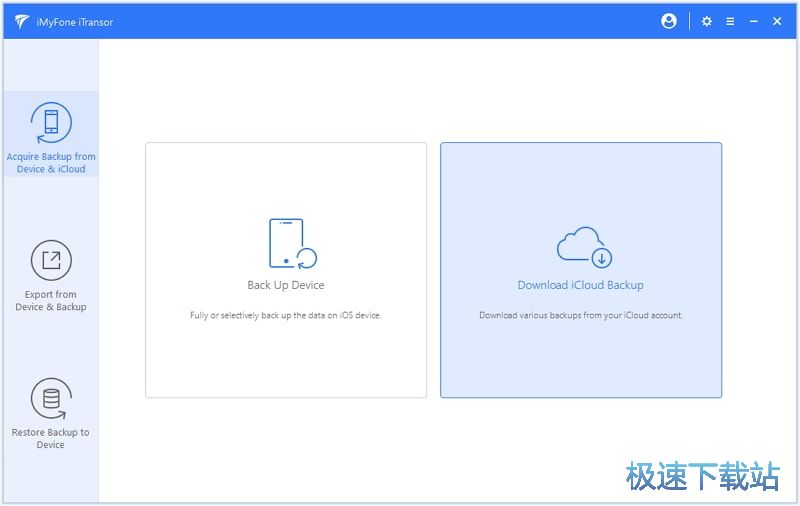800x506 pixels.
Task: Click 'Download various backups from your iCloud' text
Action: pyautogui.click(x=581, y=315)
